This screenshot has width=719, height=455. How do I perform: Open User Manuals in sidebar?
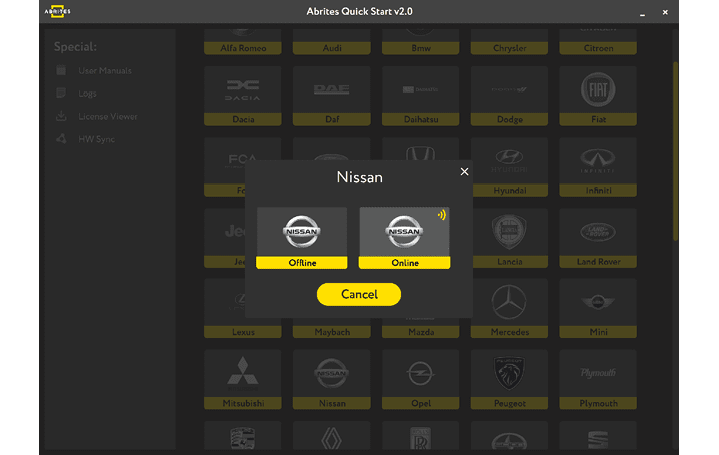click(x=104, y=71)
